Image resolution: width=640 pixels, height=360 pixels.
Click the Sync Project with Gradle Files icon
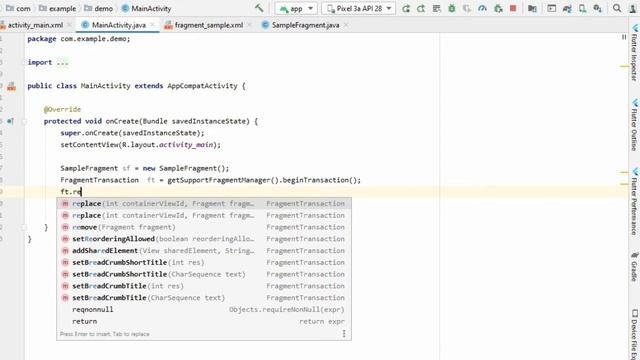[x=567, y=9]
